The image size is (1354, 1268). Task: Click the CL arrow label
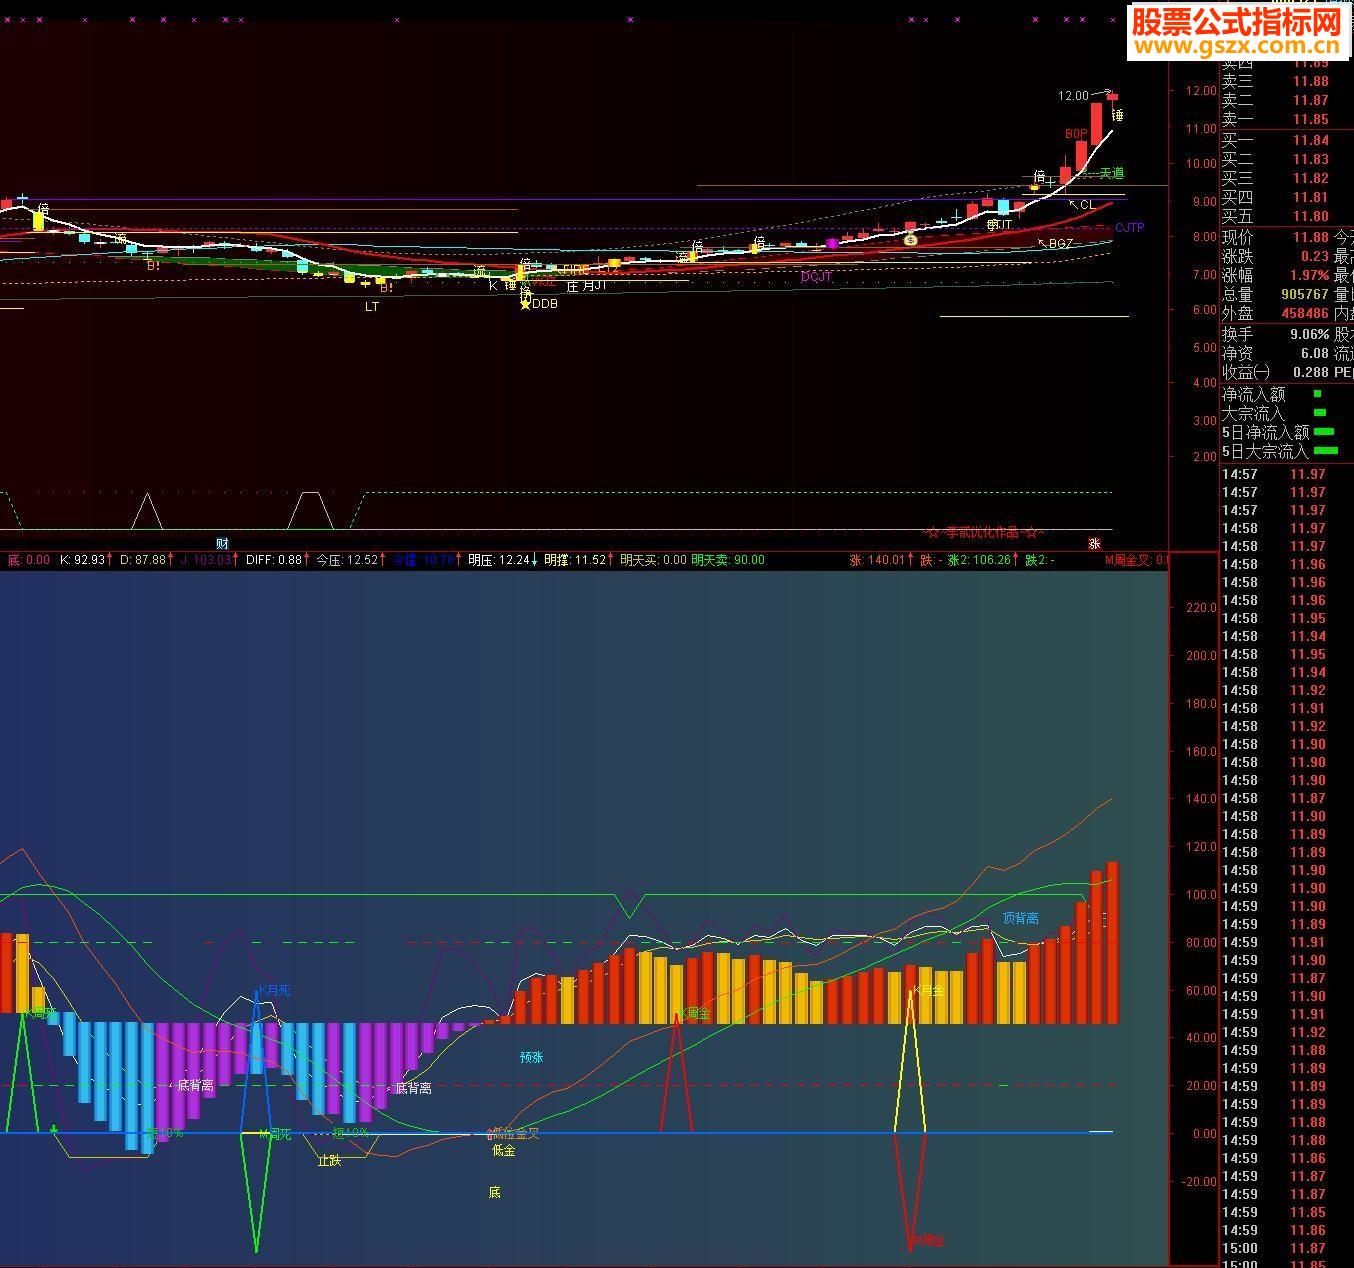(x=1081, y=205)
